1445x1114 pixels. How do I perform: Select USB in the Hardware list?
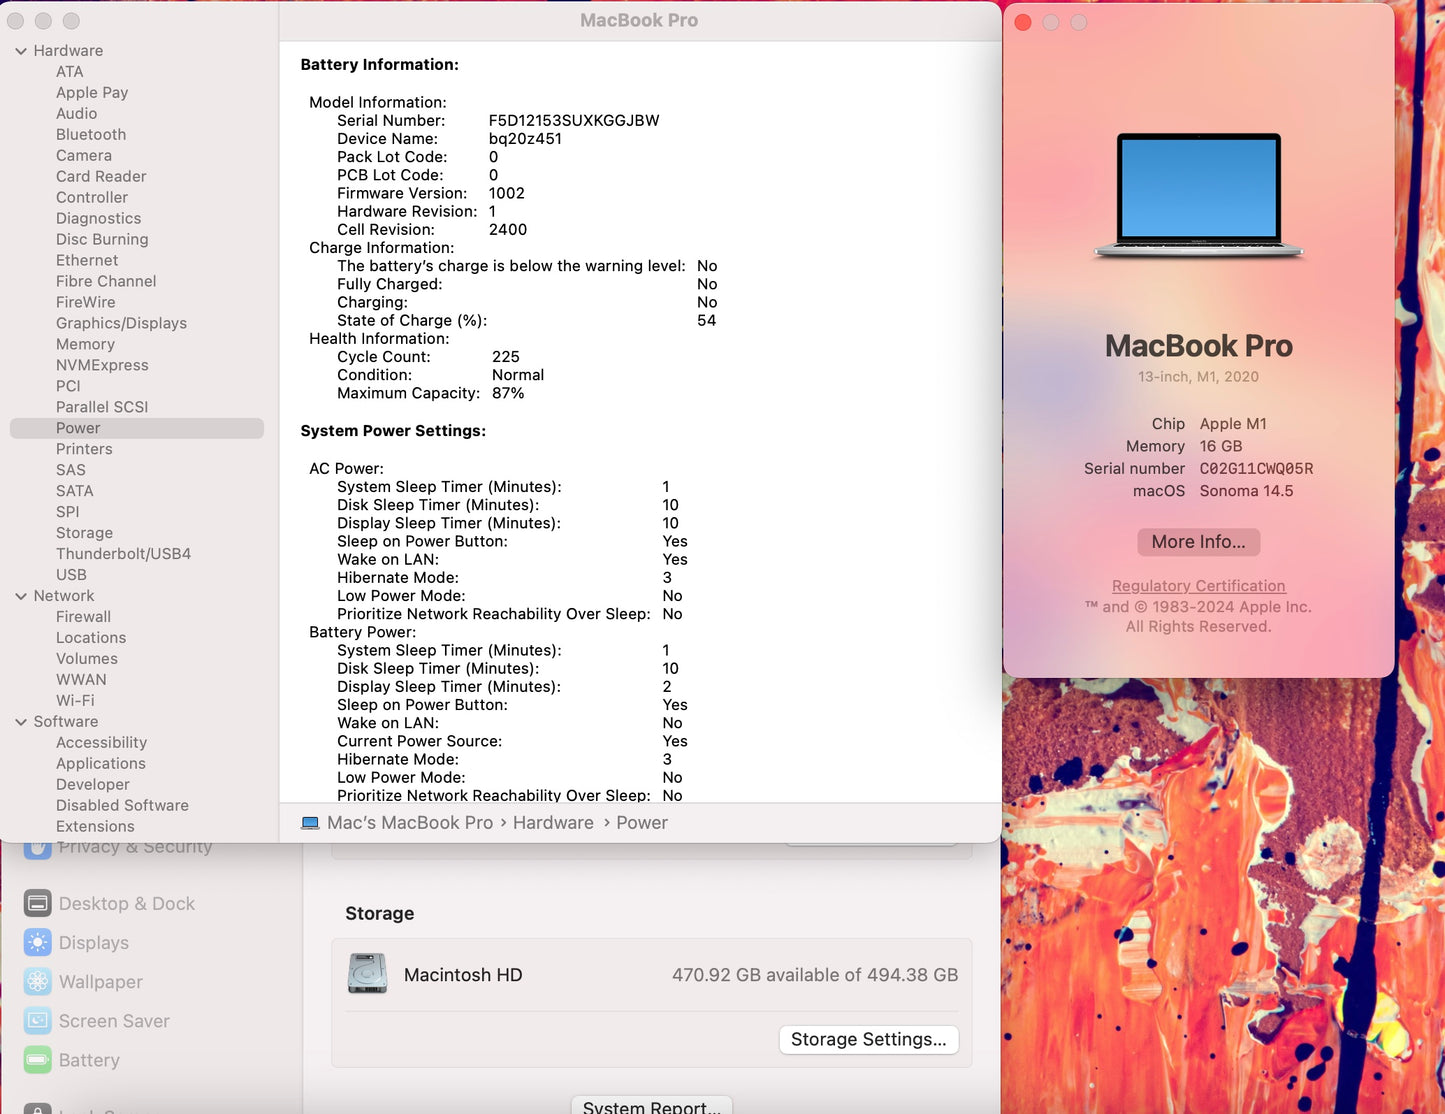tap(71, 576)
